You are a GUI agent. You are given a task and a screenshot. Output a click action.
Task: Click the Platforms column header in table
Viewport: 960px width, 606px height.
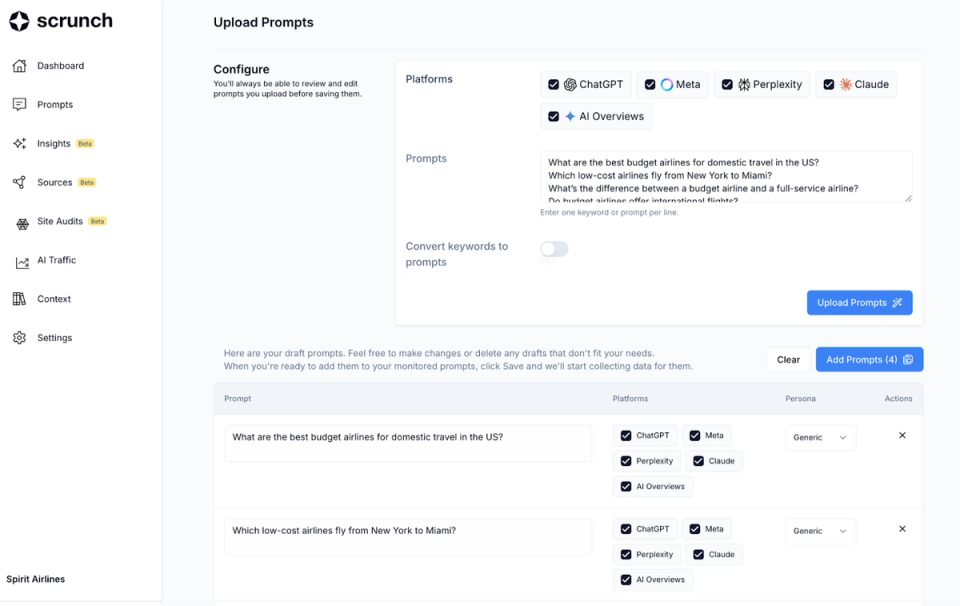630,398
